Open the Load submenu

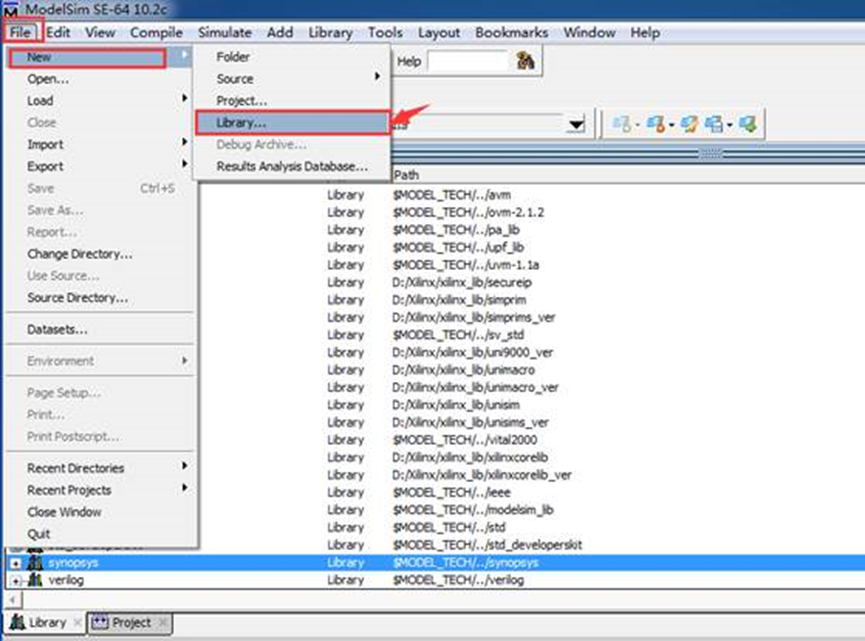[x=99, y=100]
